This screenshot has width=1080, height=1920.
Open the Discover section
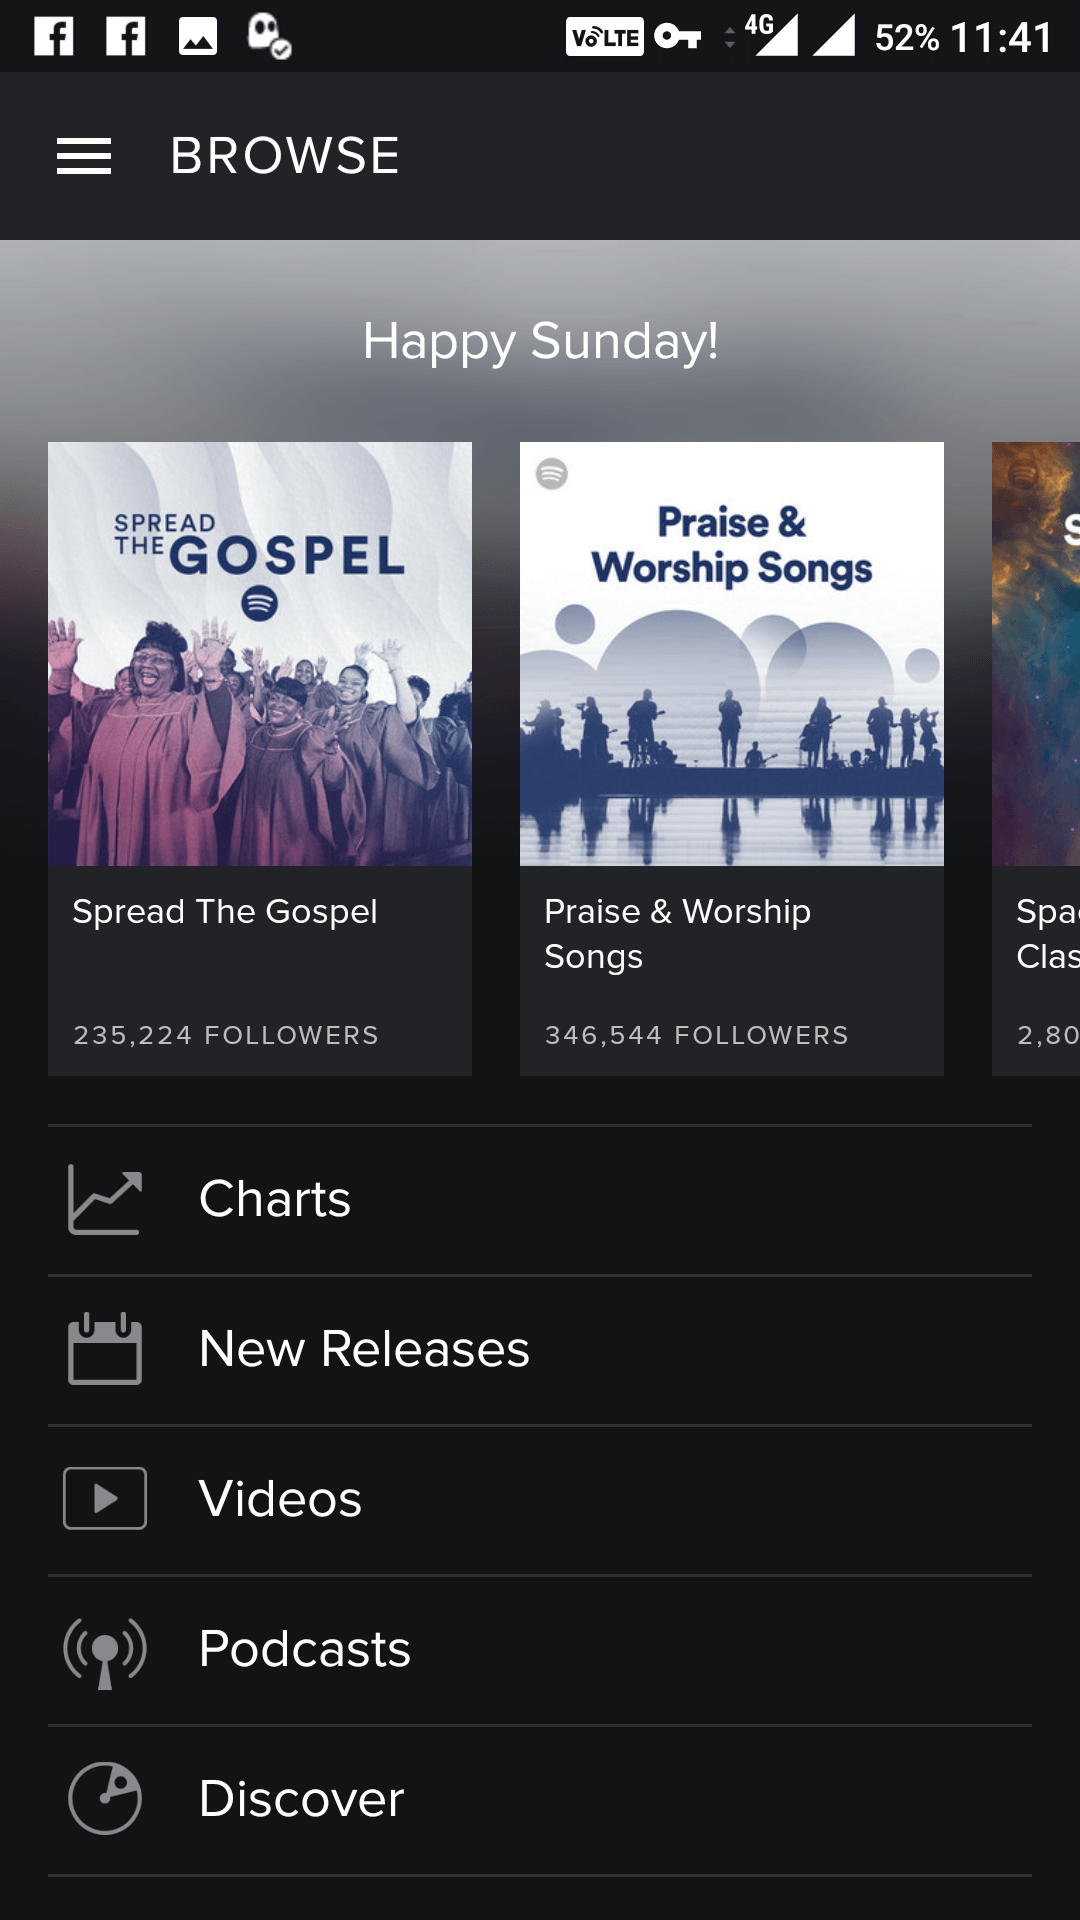pos(301,1799)
